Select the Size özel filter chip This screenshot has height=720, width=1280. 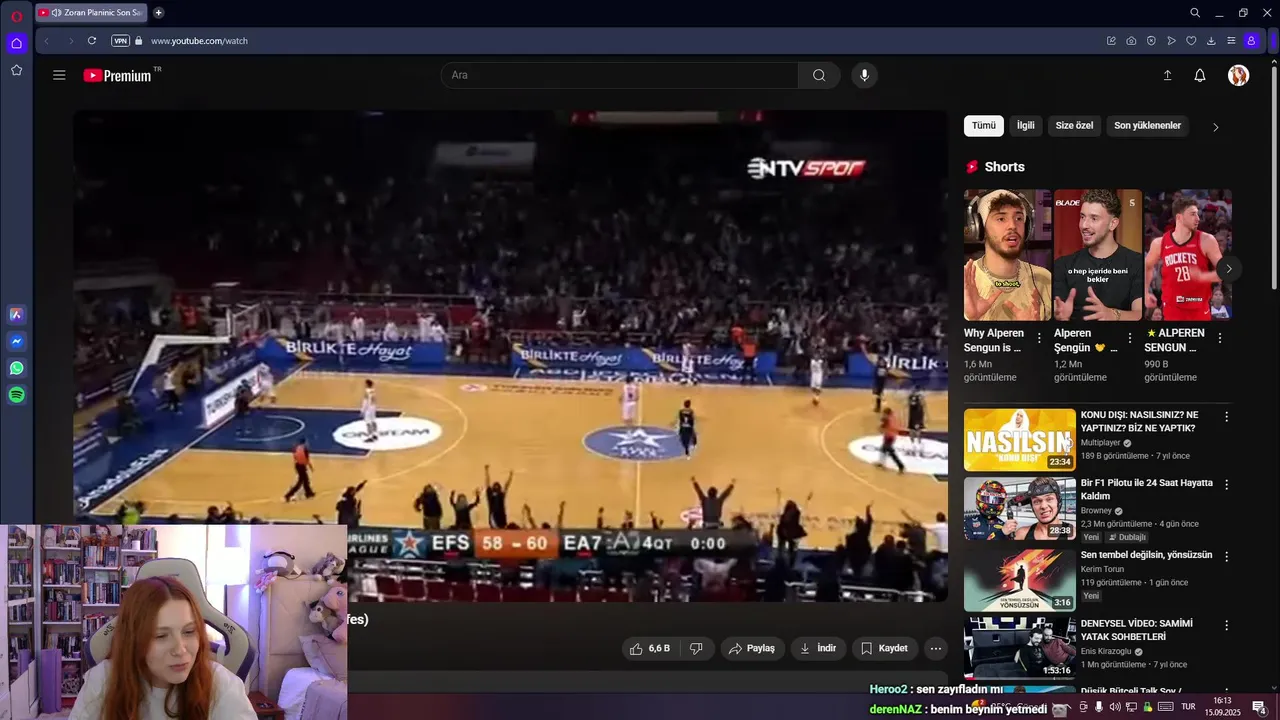click(1075, 126)
